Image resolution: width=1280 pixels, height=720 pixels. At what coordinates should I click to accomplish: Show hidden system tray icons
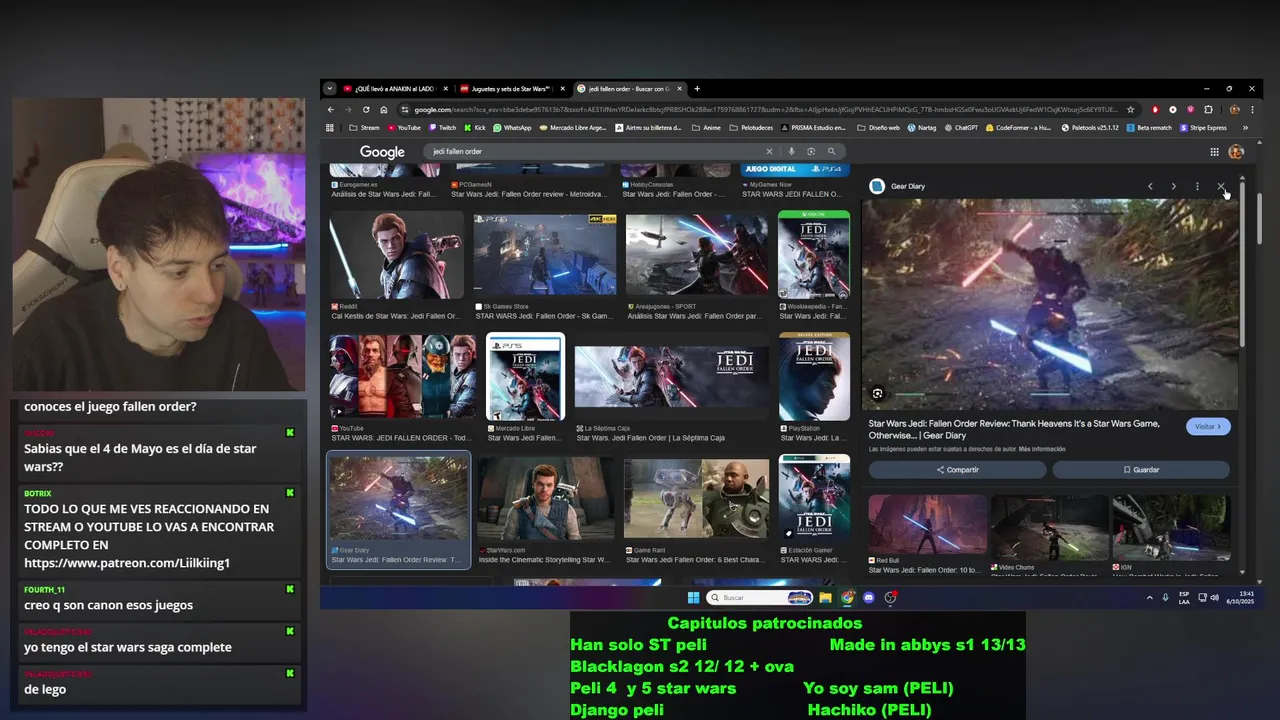(1149, 597)
